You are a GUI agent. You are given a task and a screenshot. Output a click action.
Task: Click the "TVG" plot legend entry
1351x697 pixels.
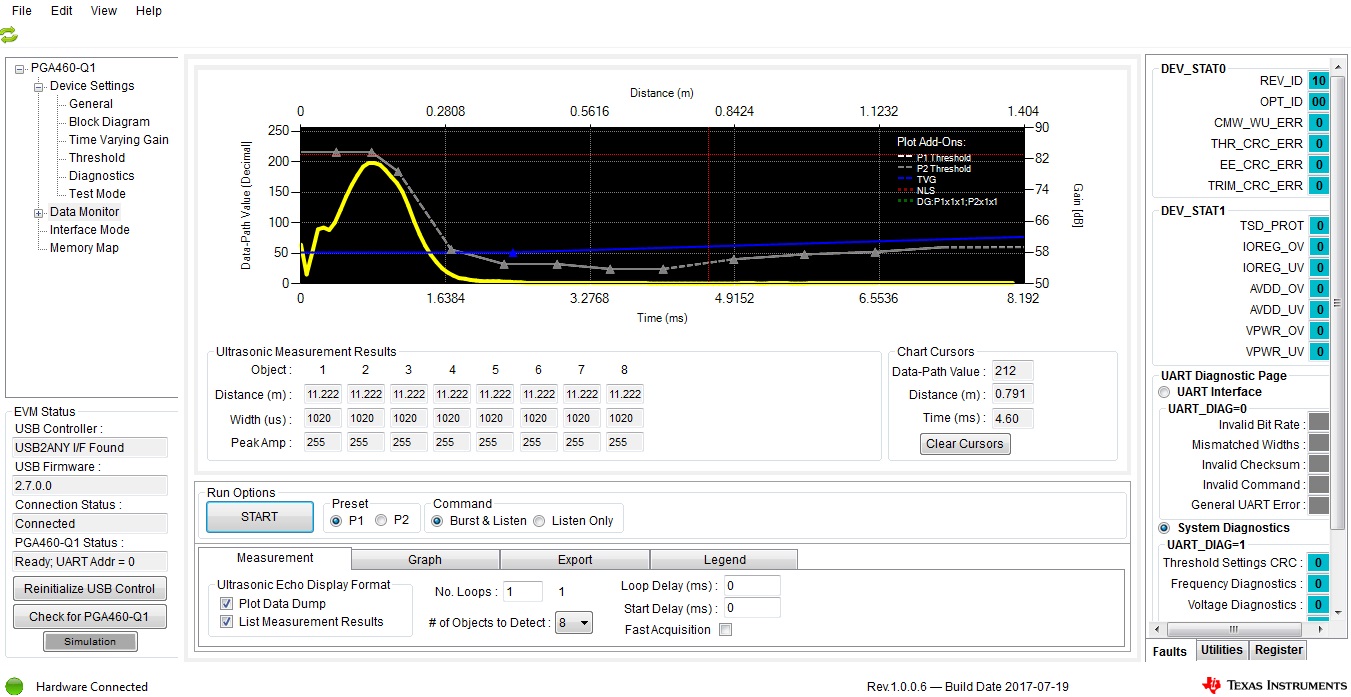925,180
